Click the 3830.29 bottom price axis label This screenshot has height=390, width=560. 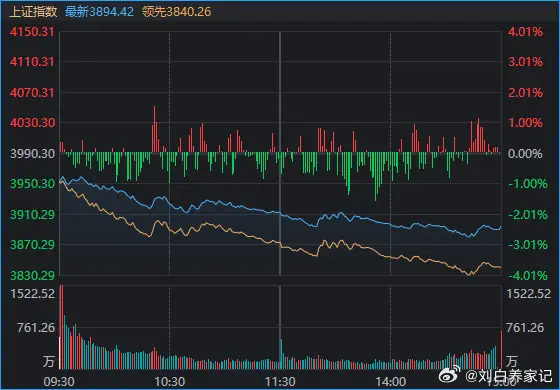[32, 275]
